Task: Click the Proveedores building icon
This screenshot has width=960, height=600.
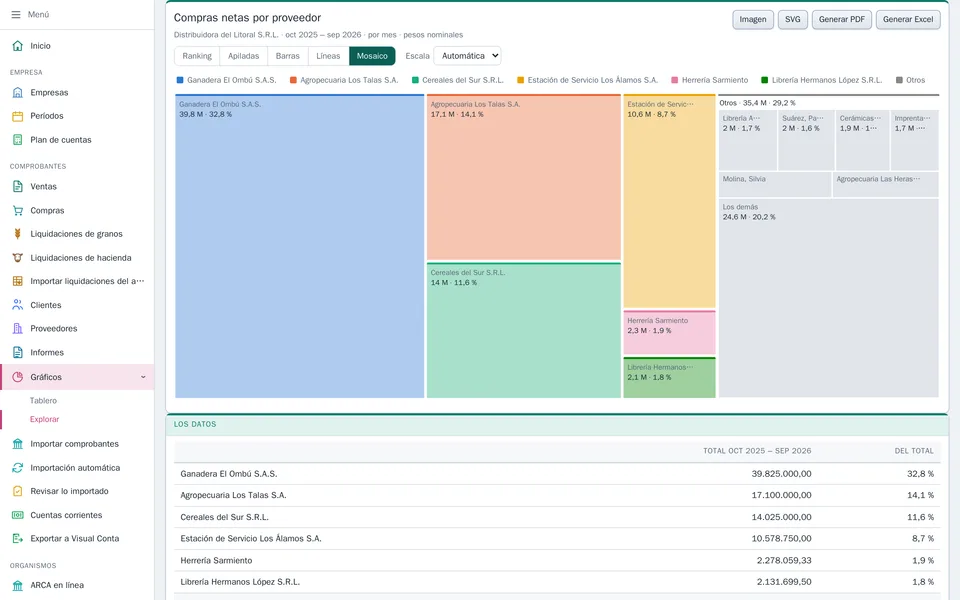Action: [x=18, y=329]
